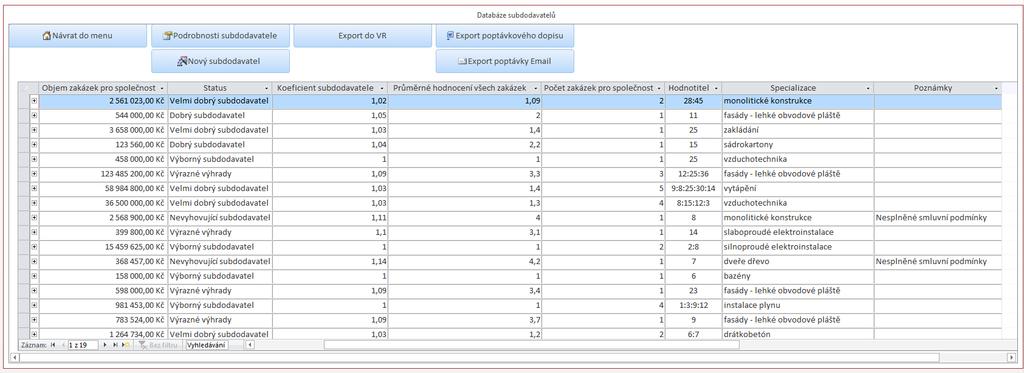
Task: Select the sádrokartony specialization cell
Action: (x=798, y=144)
